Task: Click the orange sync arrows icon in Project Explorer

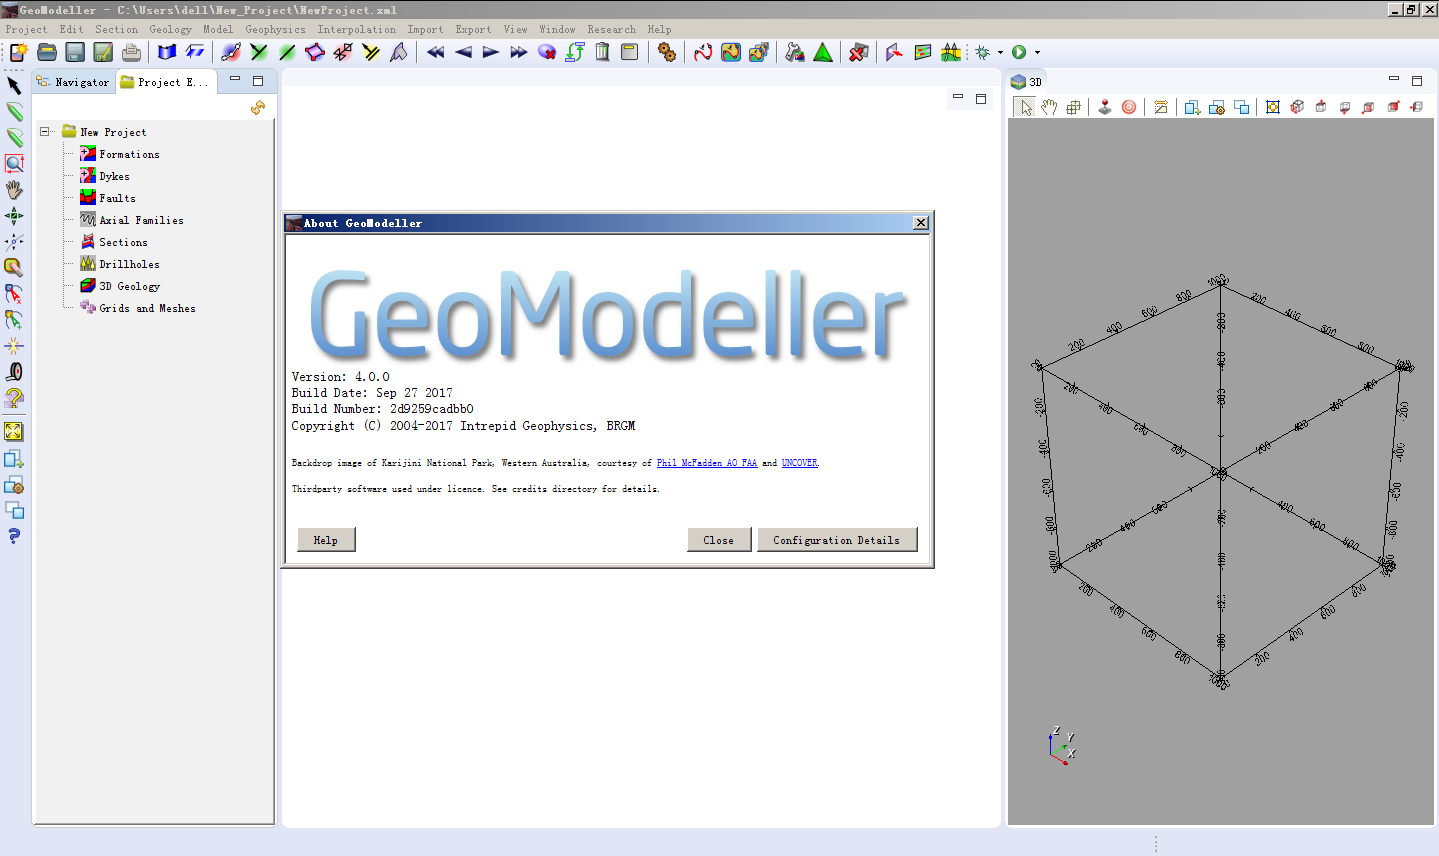Action: (x=258, y=107)
